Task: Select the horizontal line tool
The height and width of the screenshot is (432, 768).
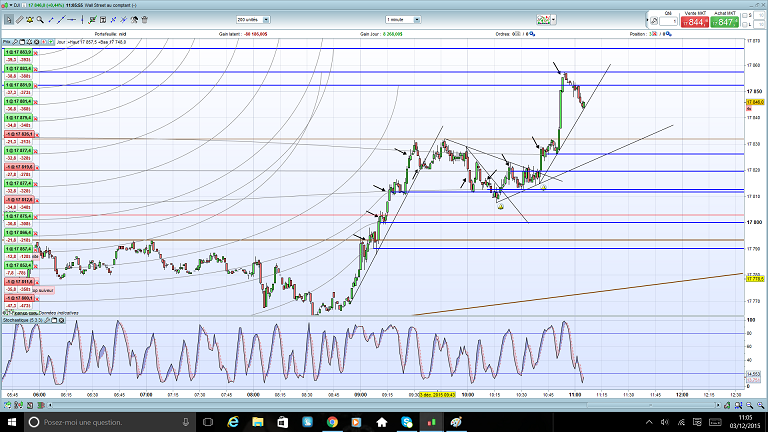Action: pyautogui.click(x=72, y=20)
